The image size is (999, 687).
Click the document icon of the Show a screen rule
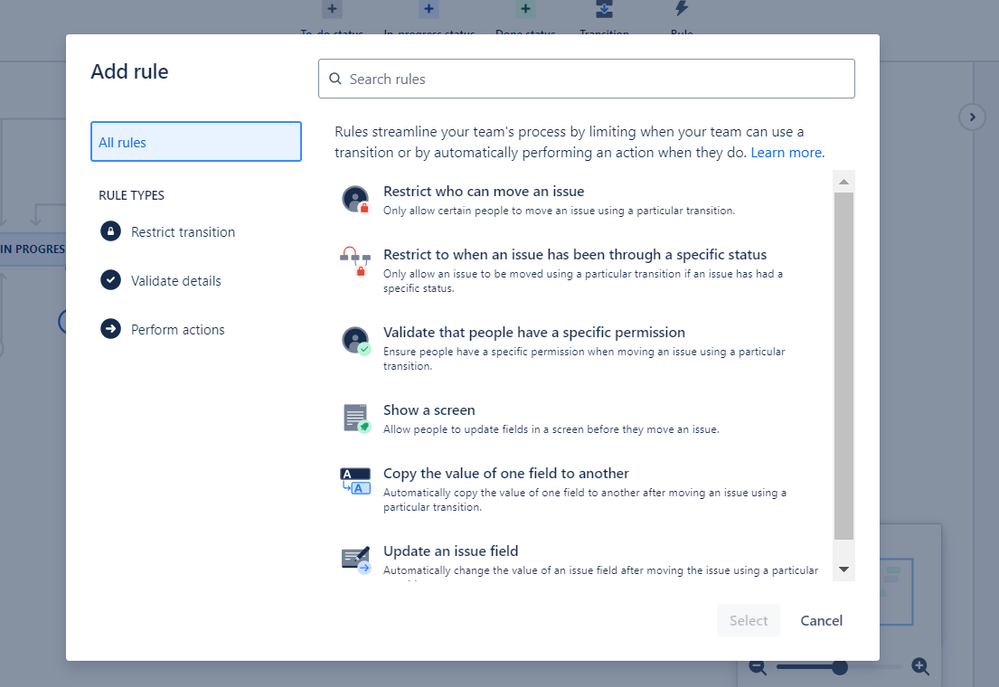[356, 418]
